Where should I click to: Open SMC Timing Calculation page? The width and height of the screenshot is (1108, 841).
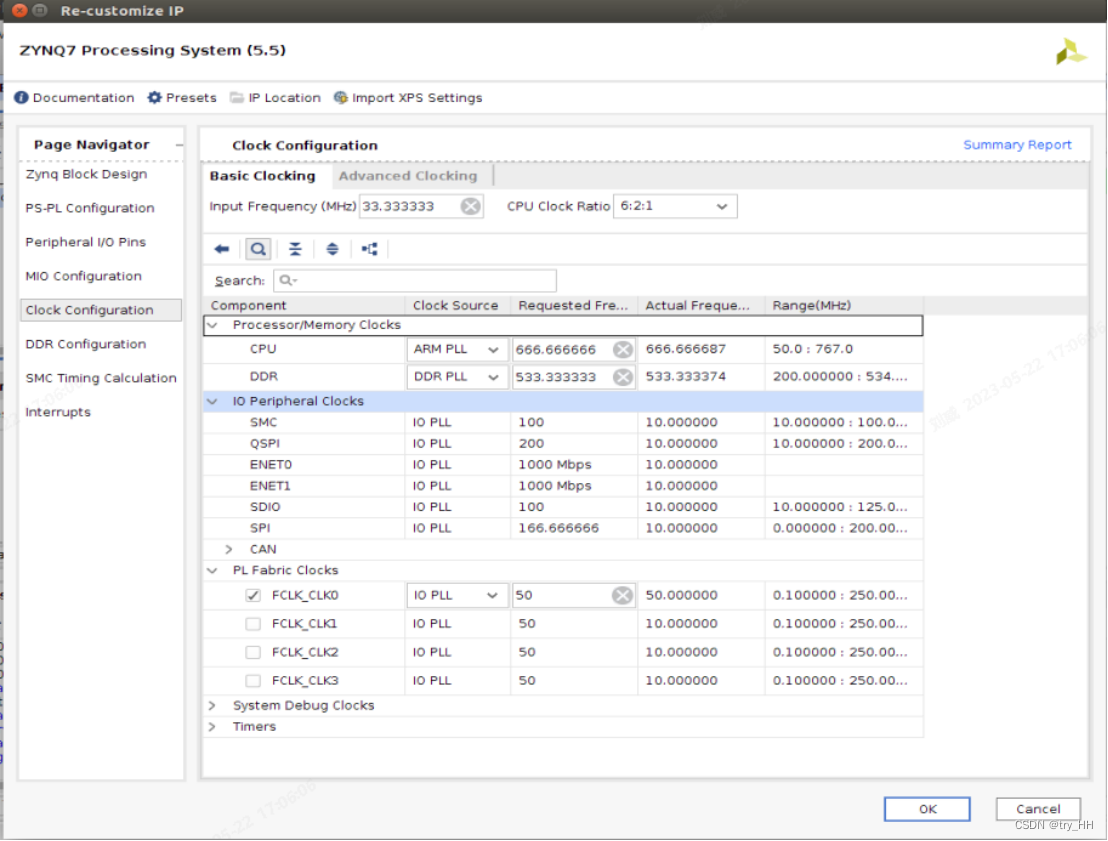click(x=101, y=378)
